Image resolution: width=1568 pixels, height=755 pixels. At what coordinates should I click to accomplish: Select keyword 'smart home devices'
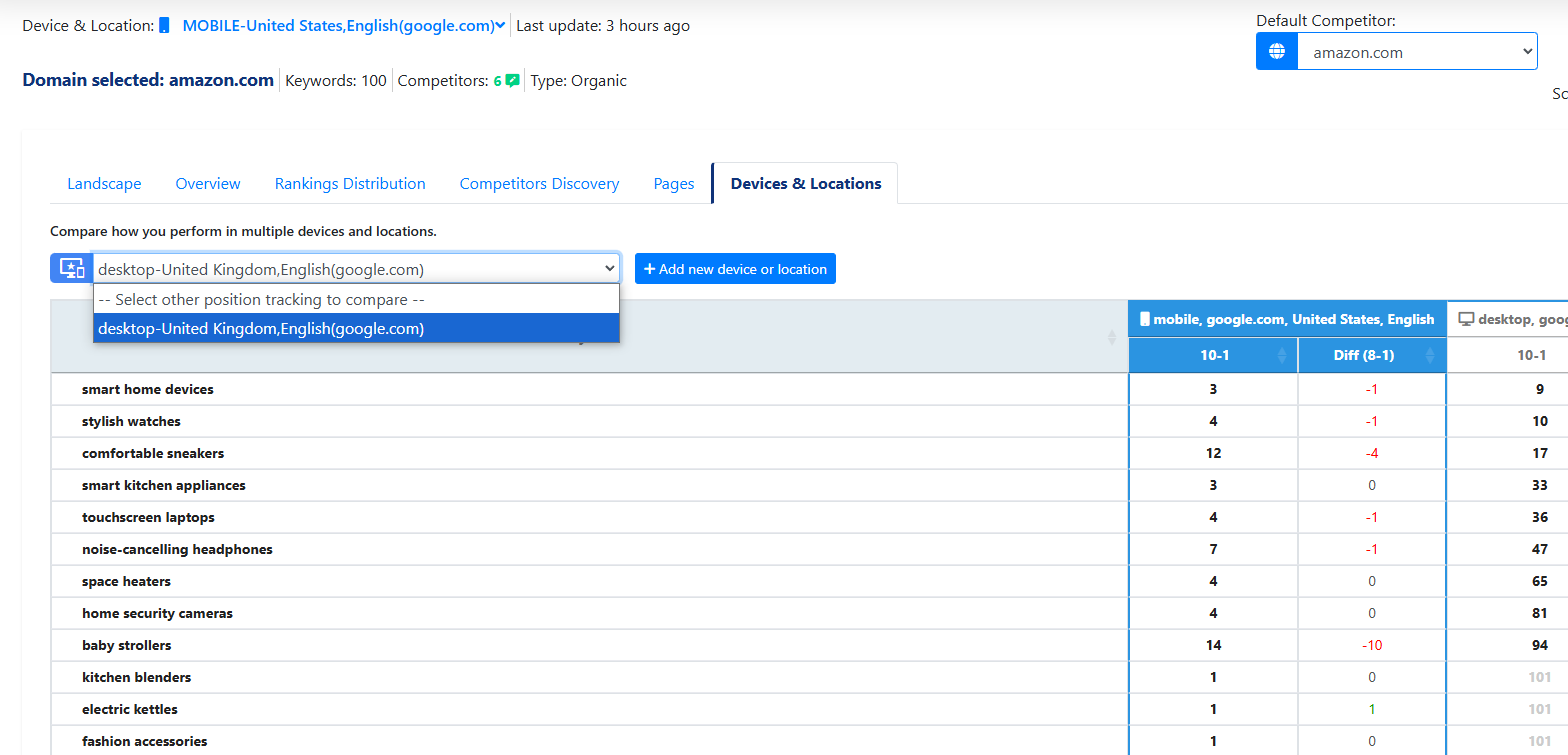[x=148, y=389]
